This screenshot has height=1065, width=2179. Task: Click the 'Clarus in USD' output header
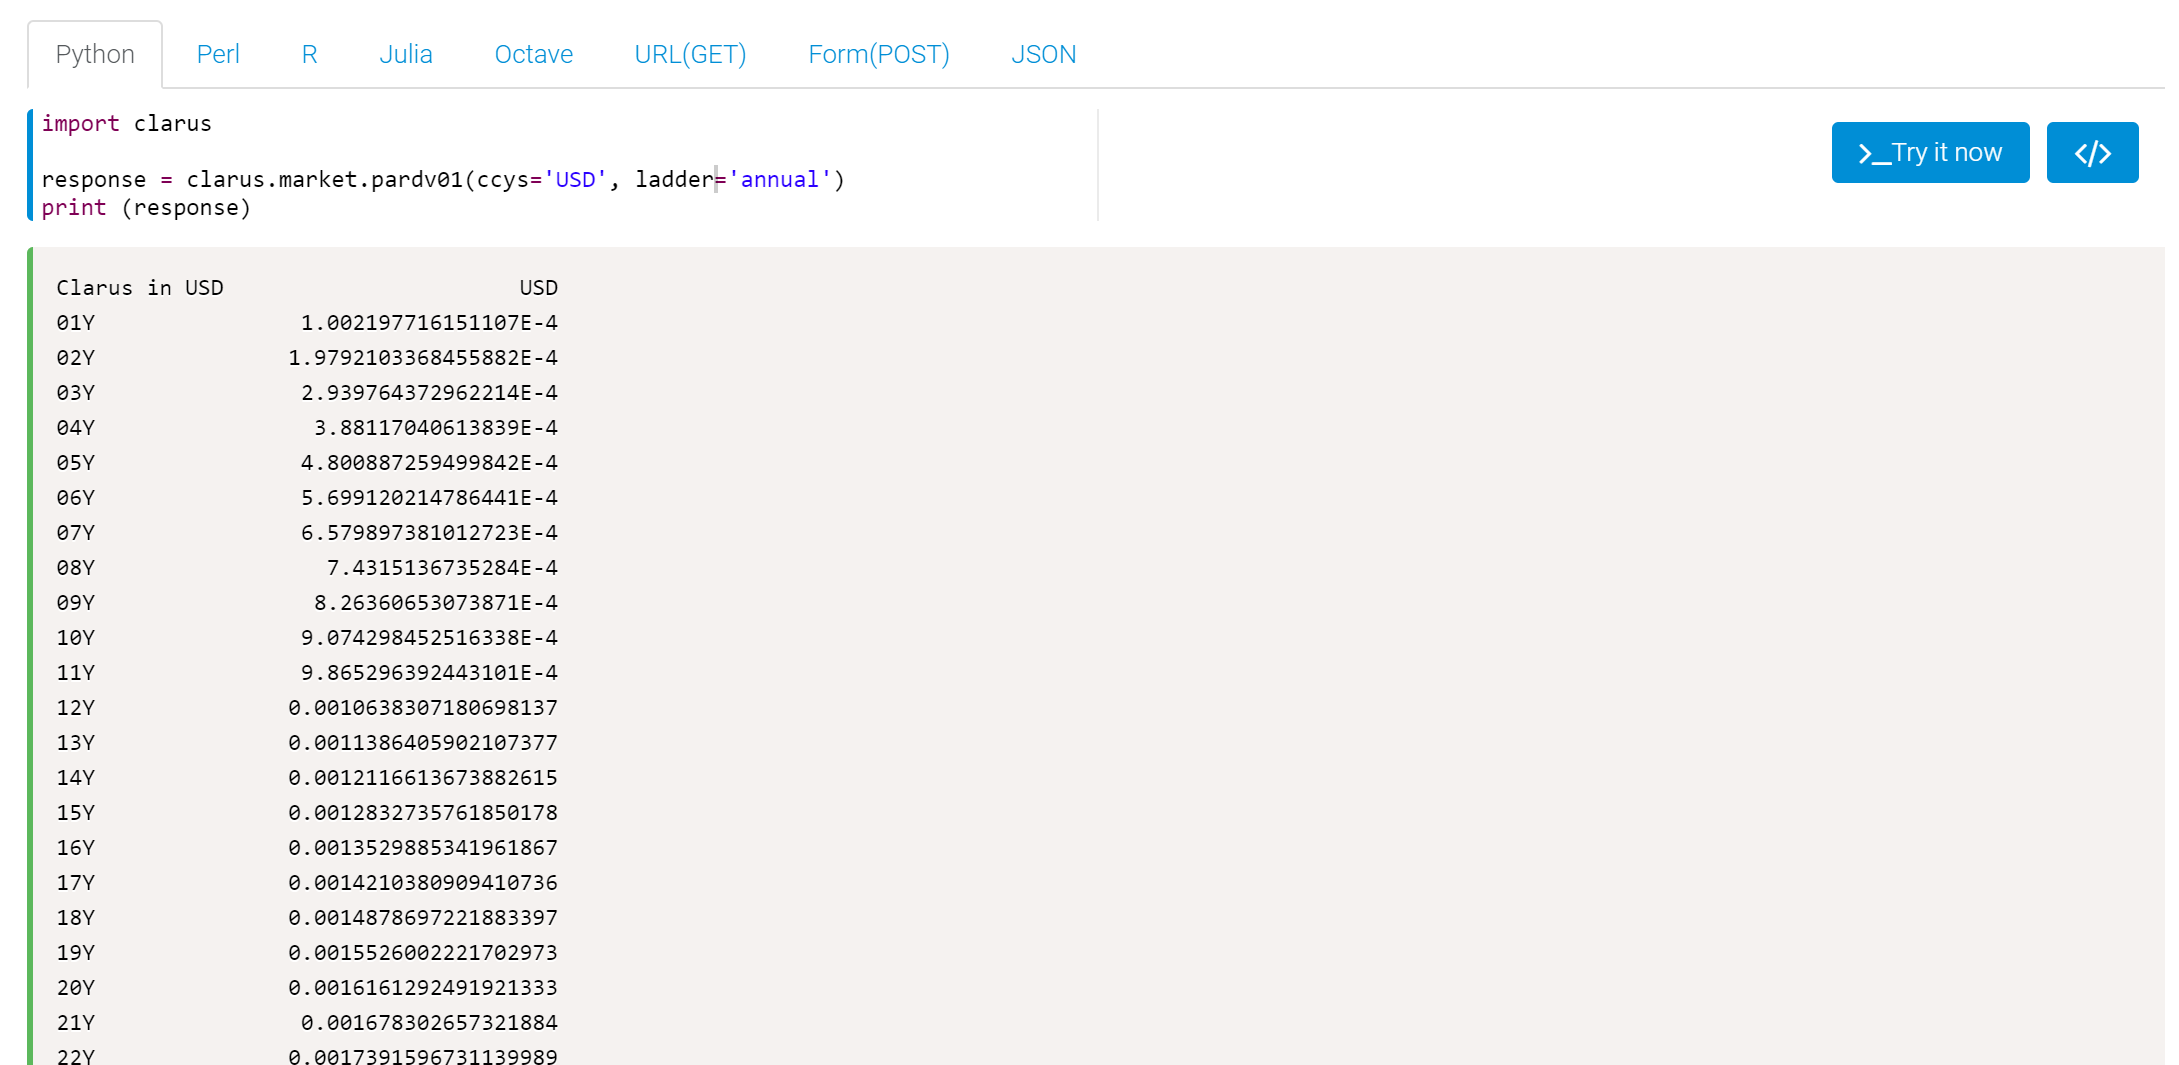(x=140, y=288)
